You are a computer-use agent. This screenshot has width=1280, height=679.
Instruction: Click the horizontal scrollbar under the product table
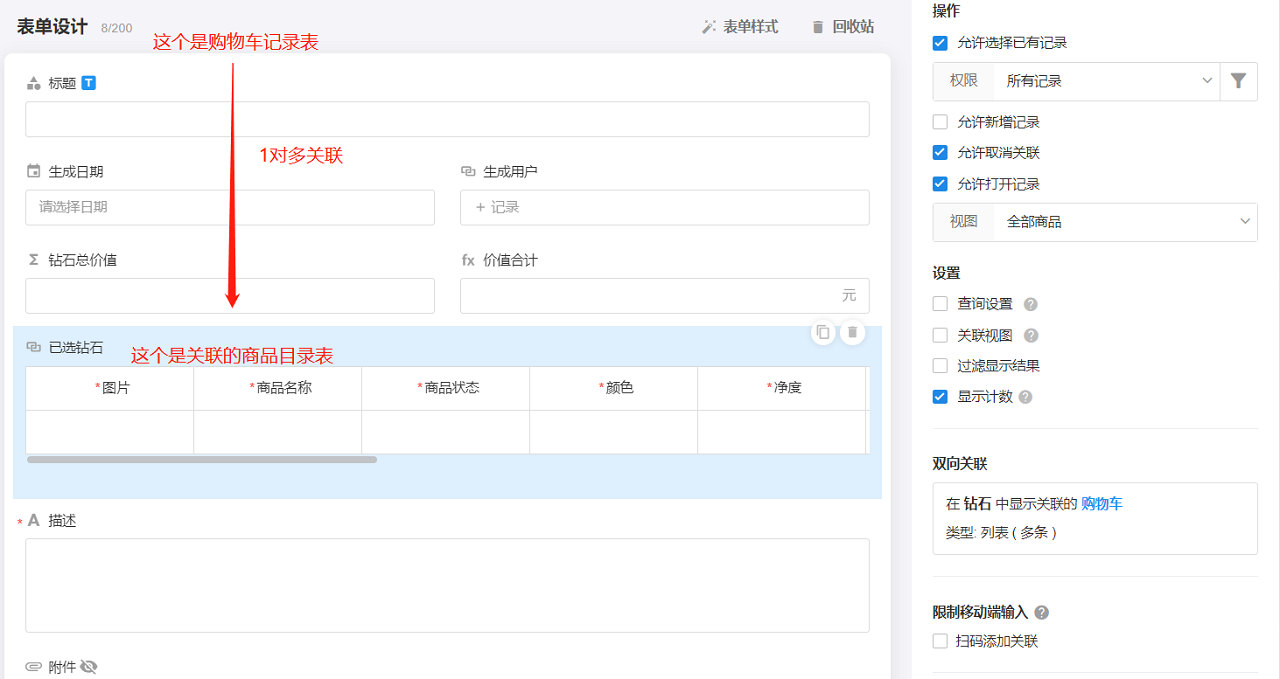(200, 459)
